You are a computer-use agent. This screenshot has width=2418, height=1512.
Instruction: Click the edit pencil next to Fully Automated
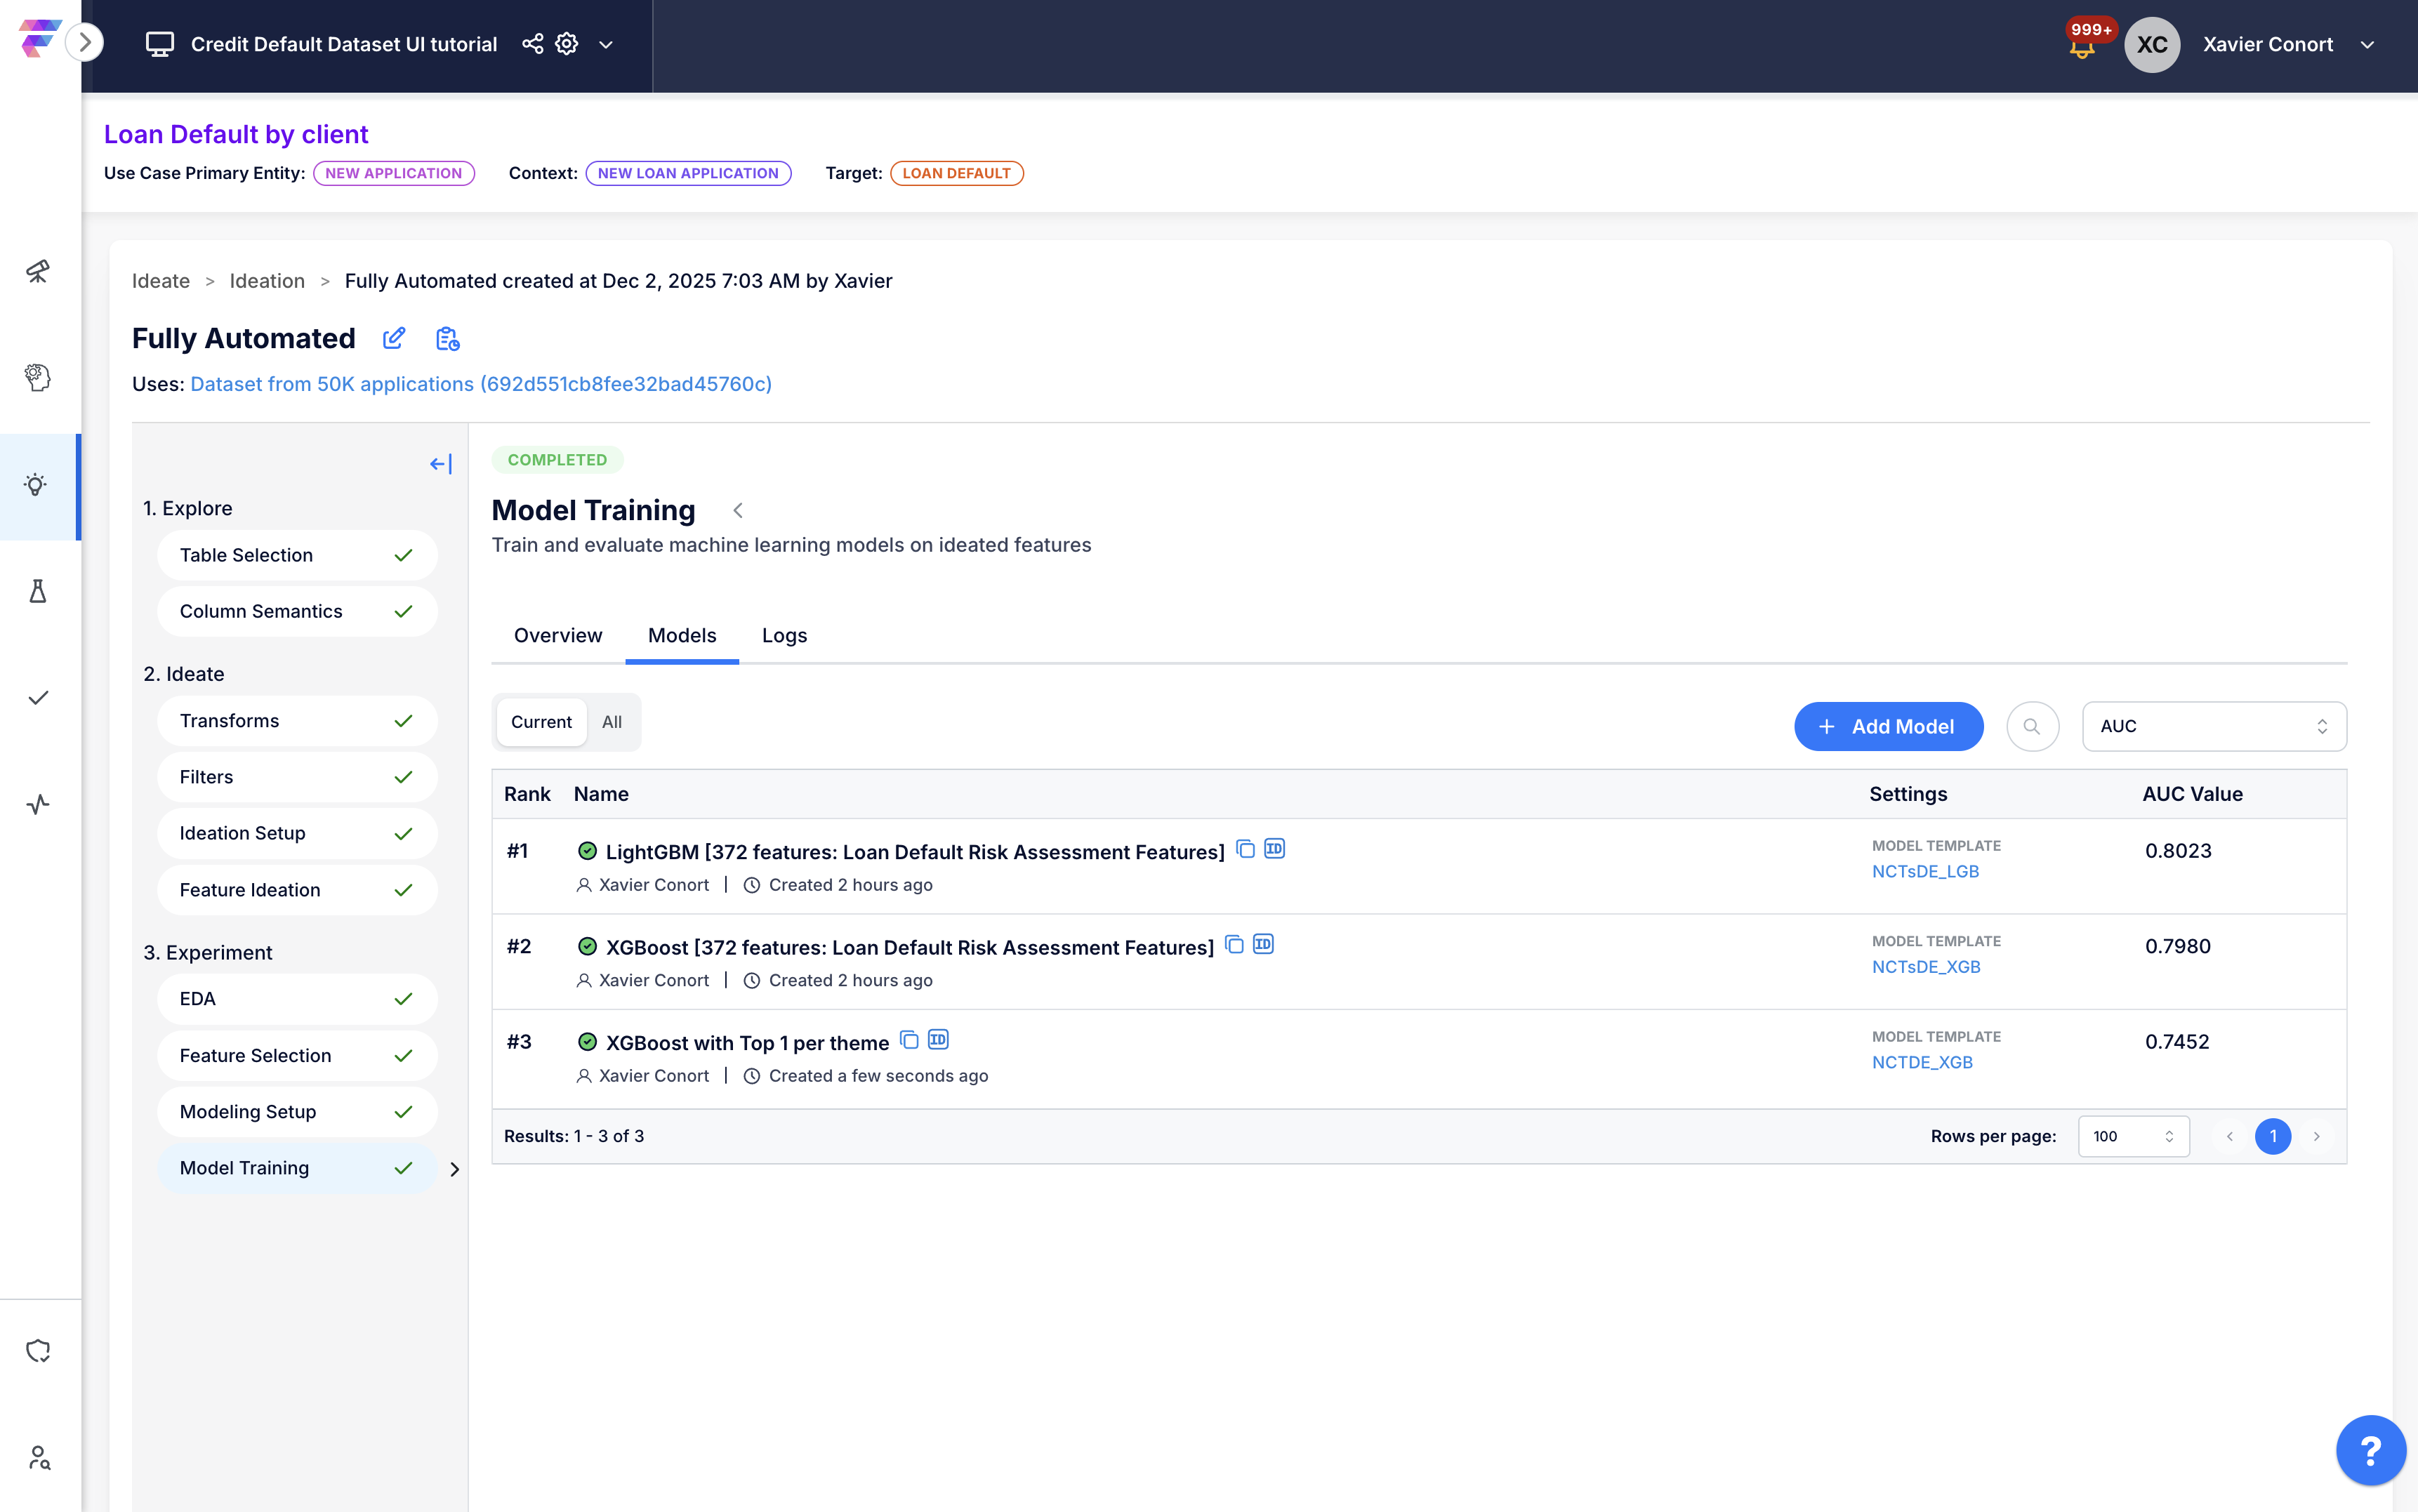coord(394,339)
